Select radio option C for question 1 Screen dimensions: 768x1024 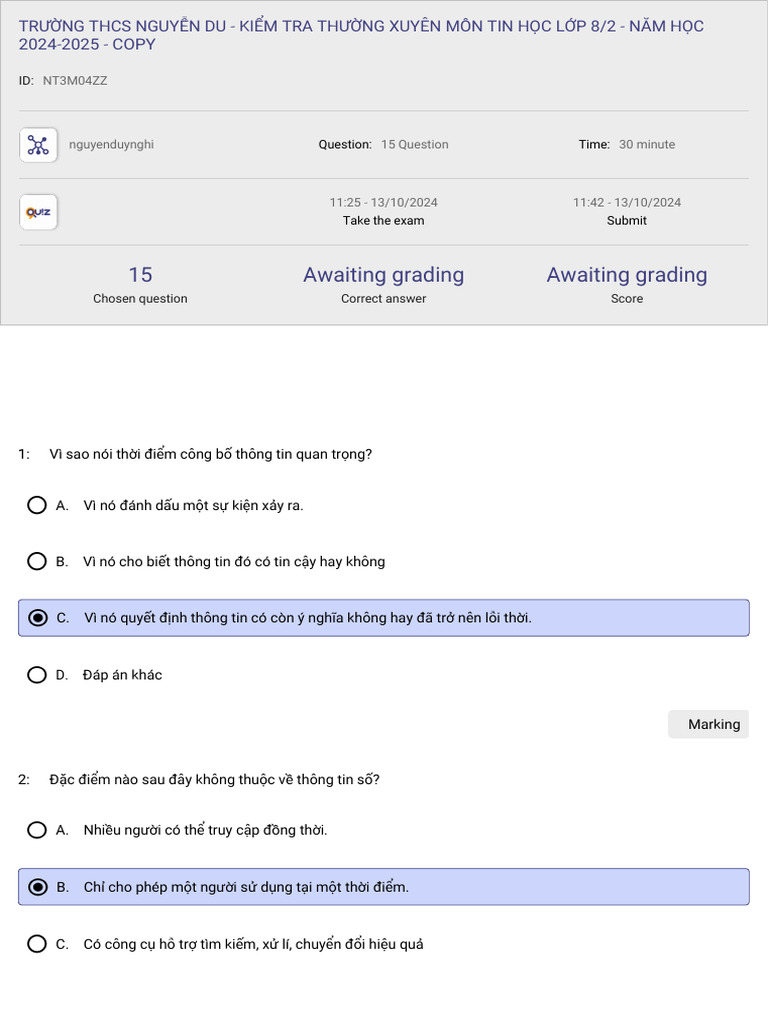[37, 618]
